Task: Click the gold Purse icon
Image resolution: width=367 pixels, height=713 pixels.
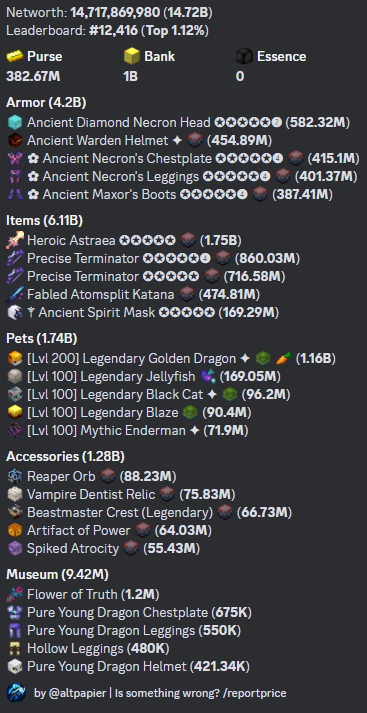Action: point(15,57)
